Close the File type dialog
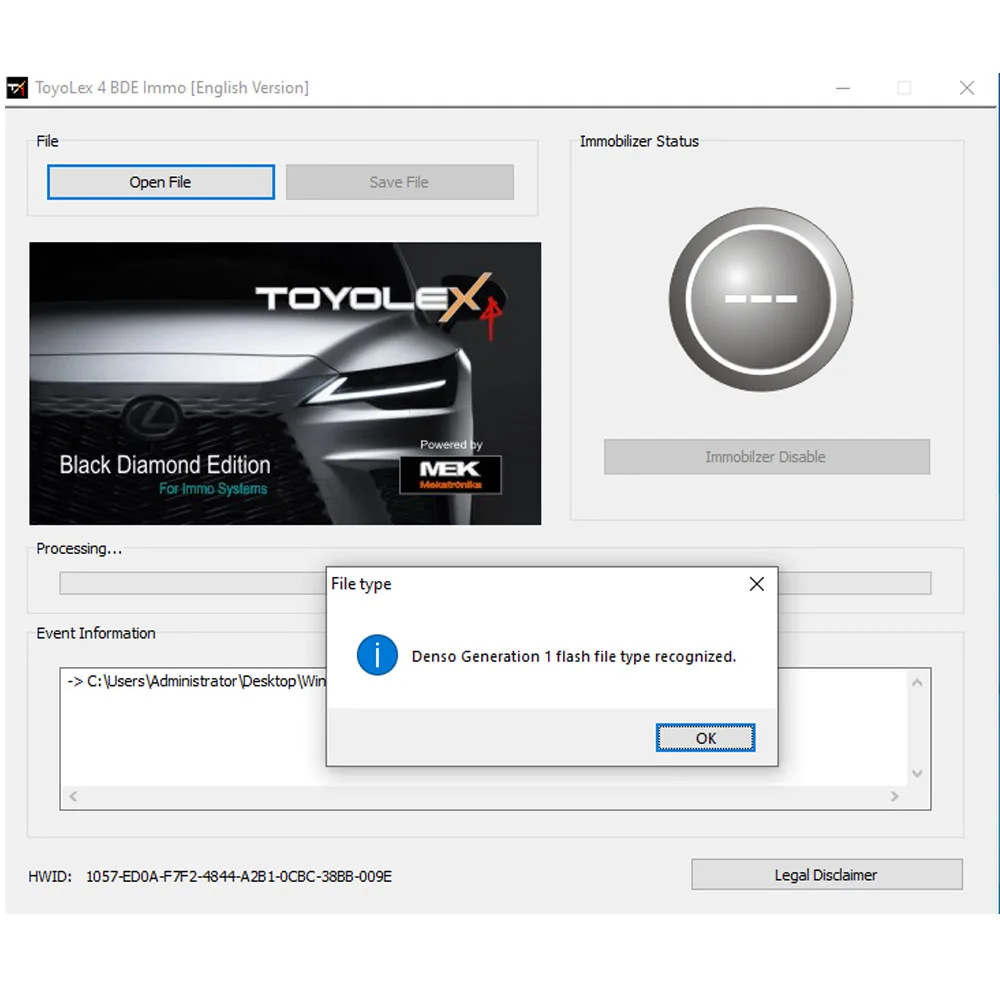The width and height of the screenshot is (1000, 1000). point(756,584)
